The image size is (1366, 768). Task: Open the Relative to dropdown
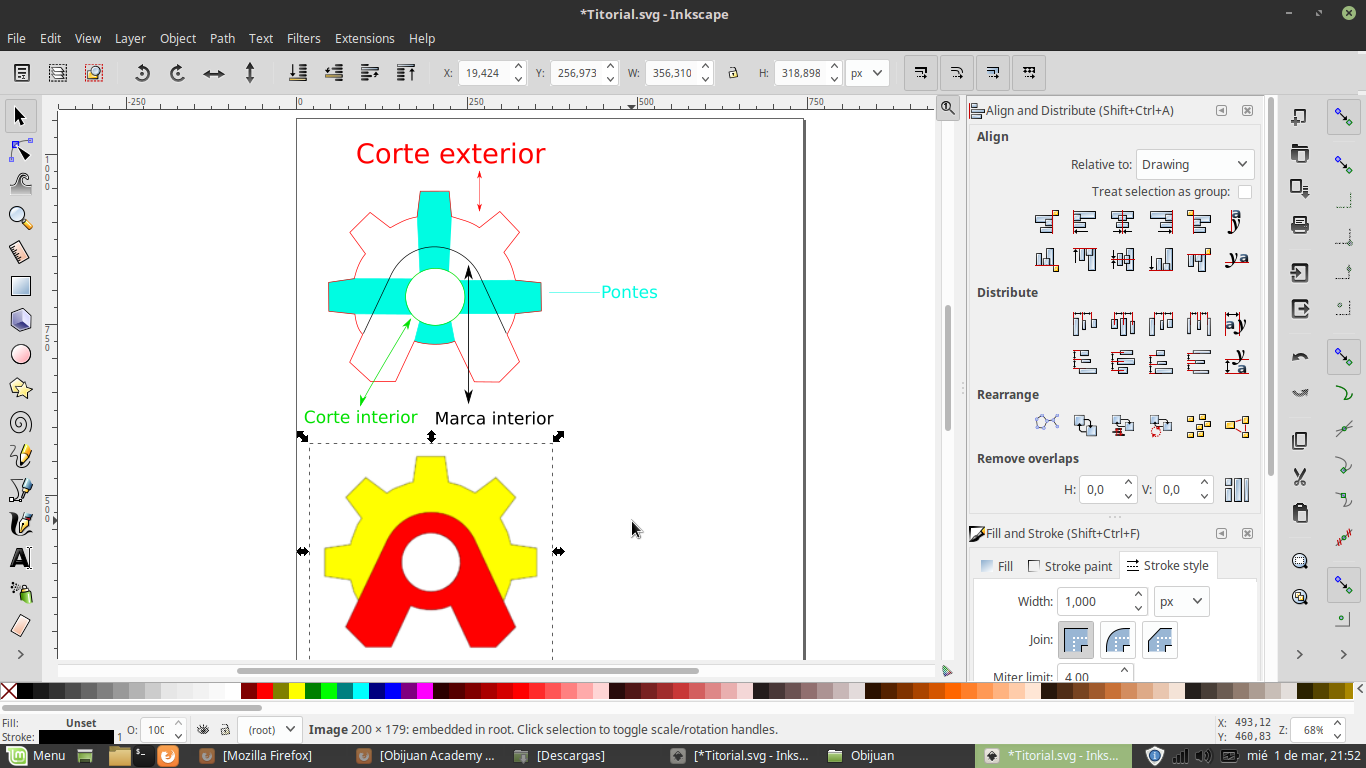(x=1194, y=164)
